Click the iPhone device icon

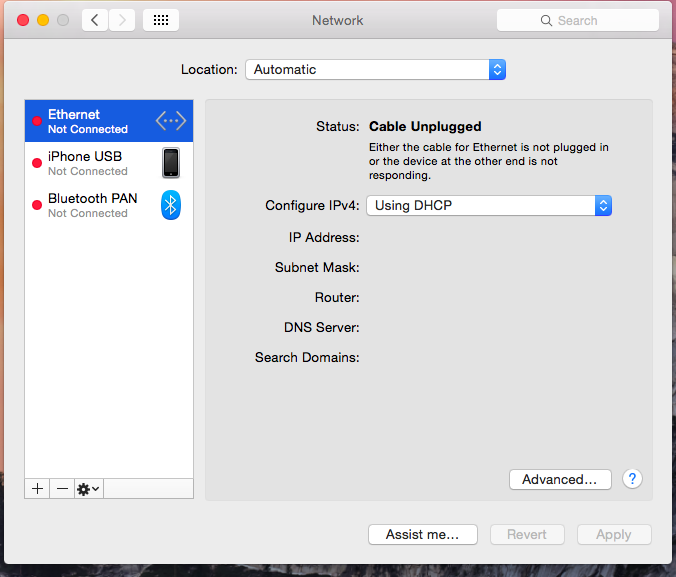[171, 163]
